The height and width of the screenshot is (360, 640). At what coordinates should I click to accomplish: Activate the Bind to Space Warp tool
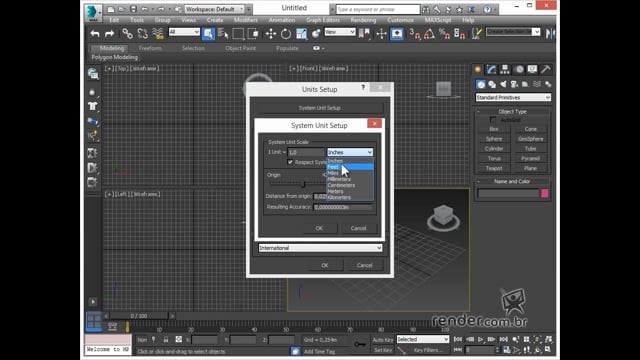tap(158, 34)
